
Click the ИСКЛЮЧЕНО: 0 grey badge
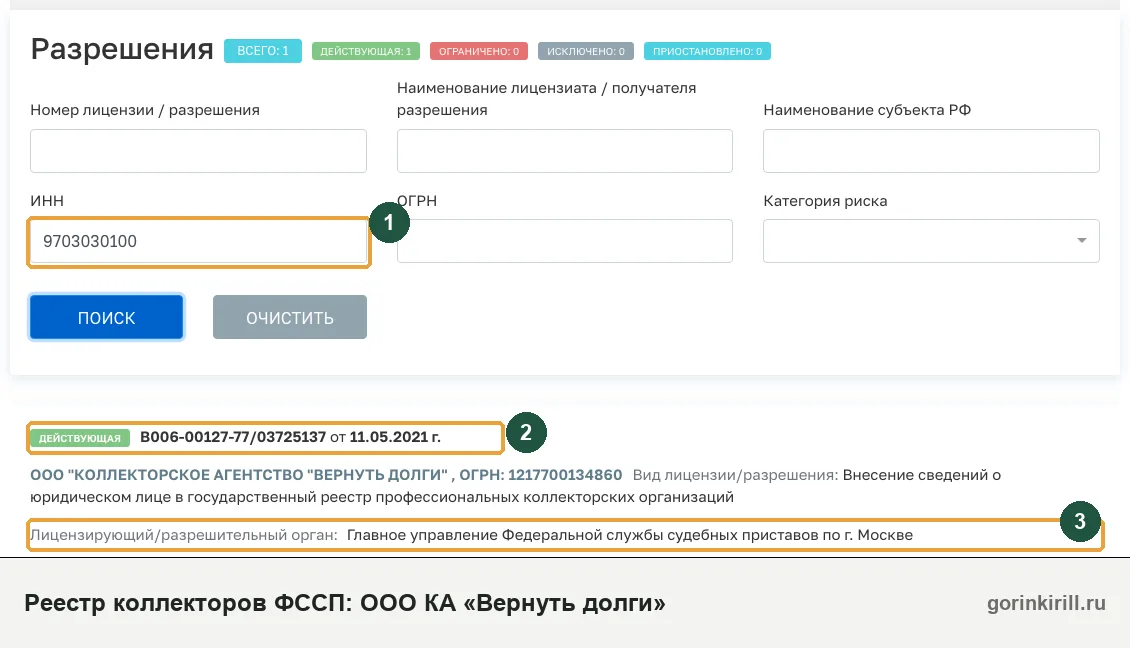click(x=586, y=51)
